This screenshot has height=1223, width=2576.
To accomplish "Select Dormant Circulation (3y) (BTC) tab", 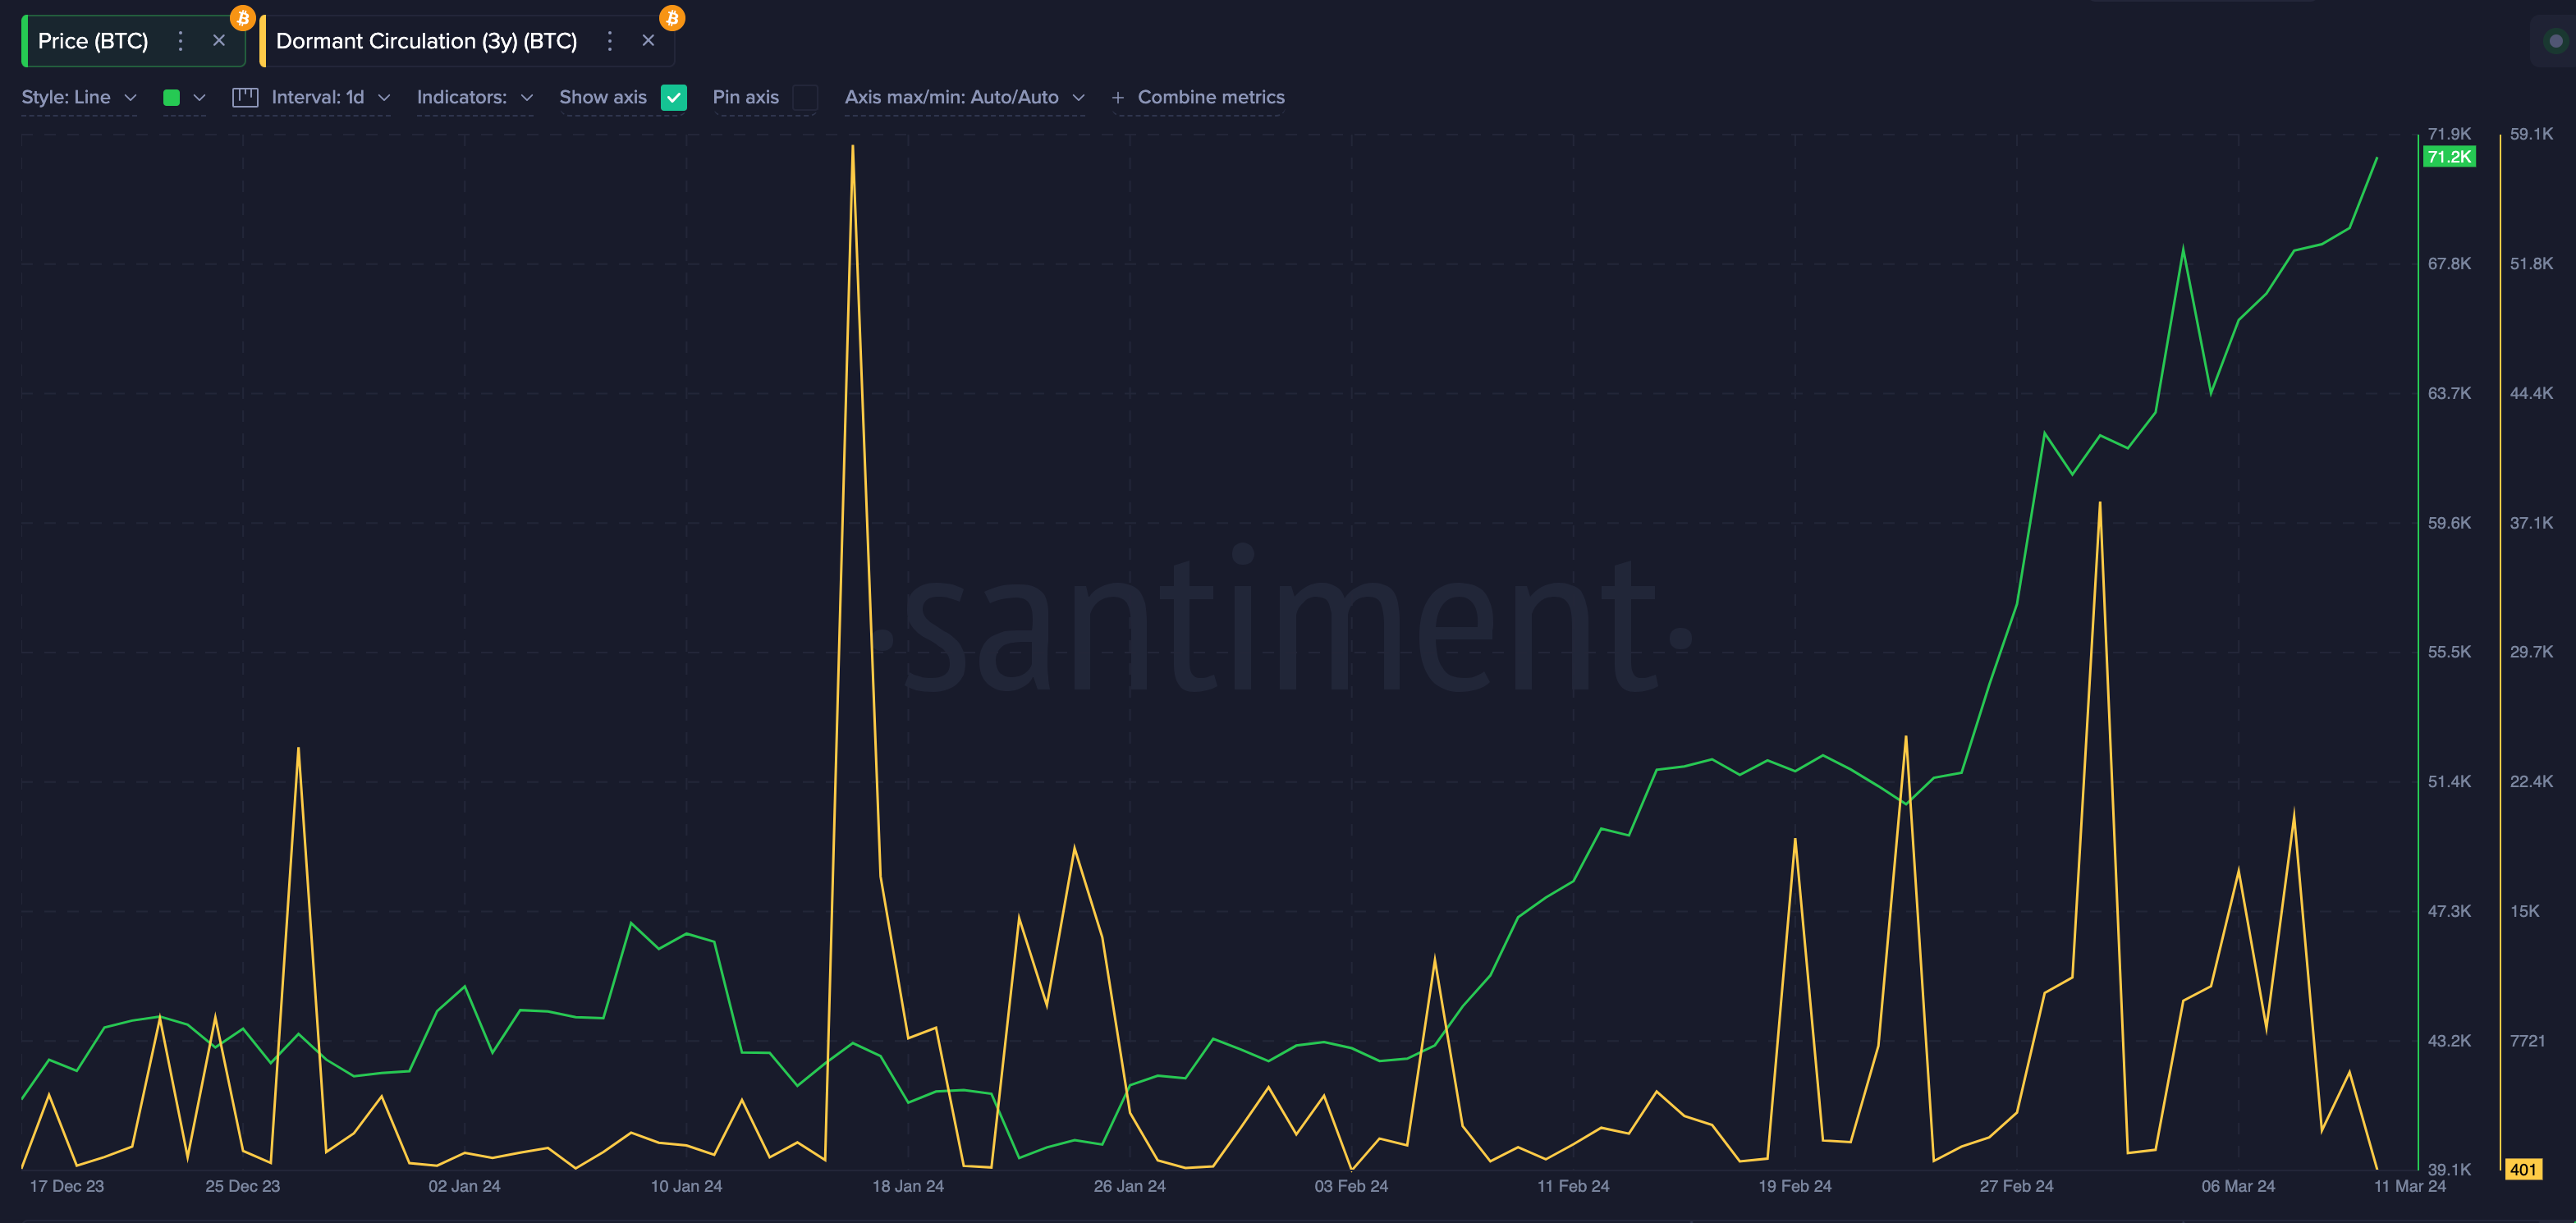I will 426,41.
